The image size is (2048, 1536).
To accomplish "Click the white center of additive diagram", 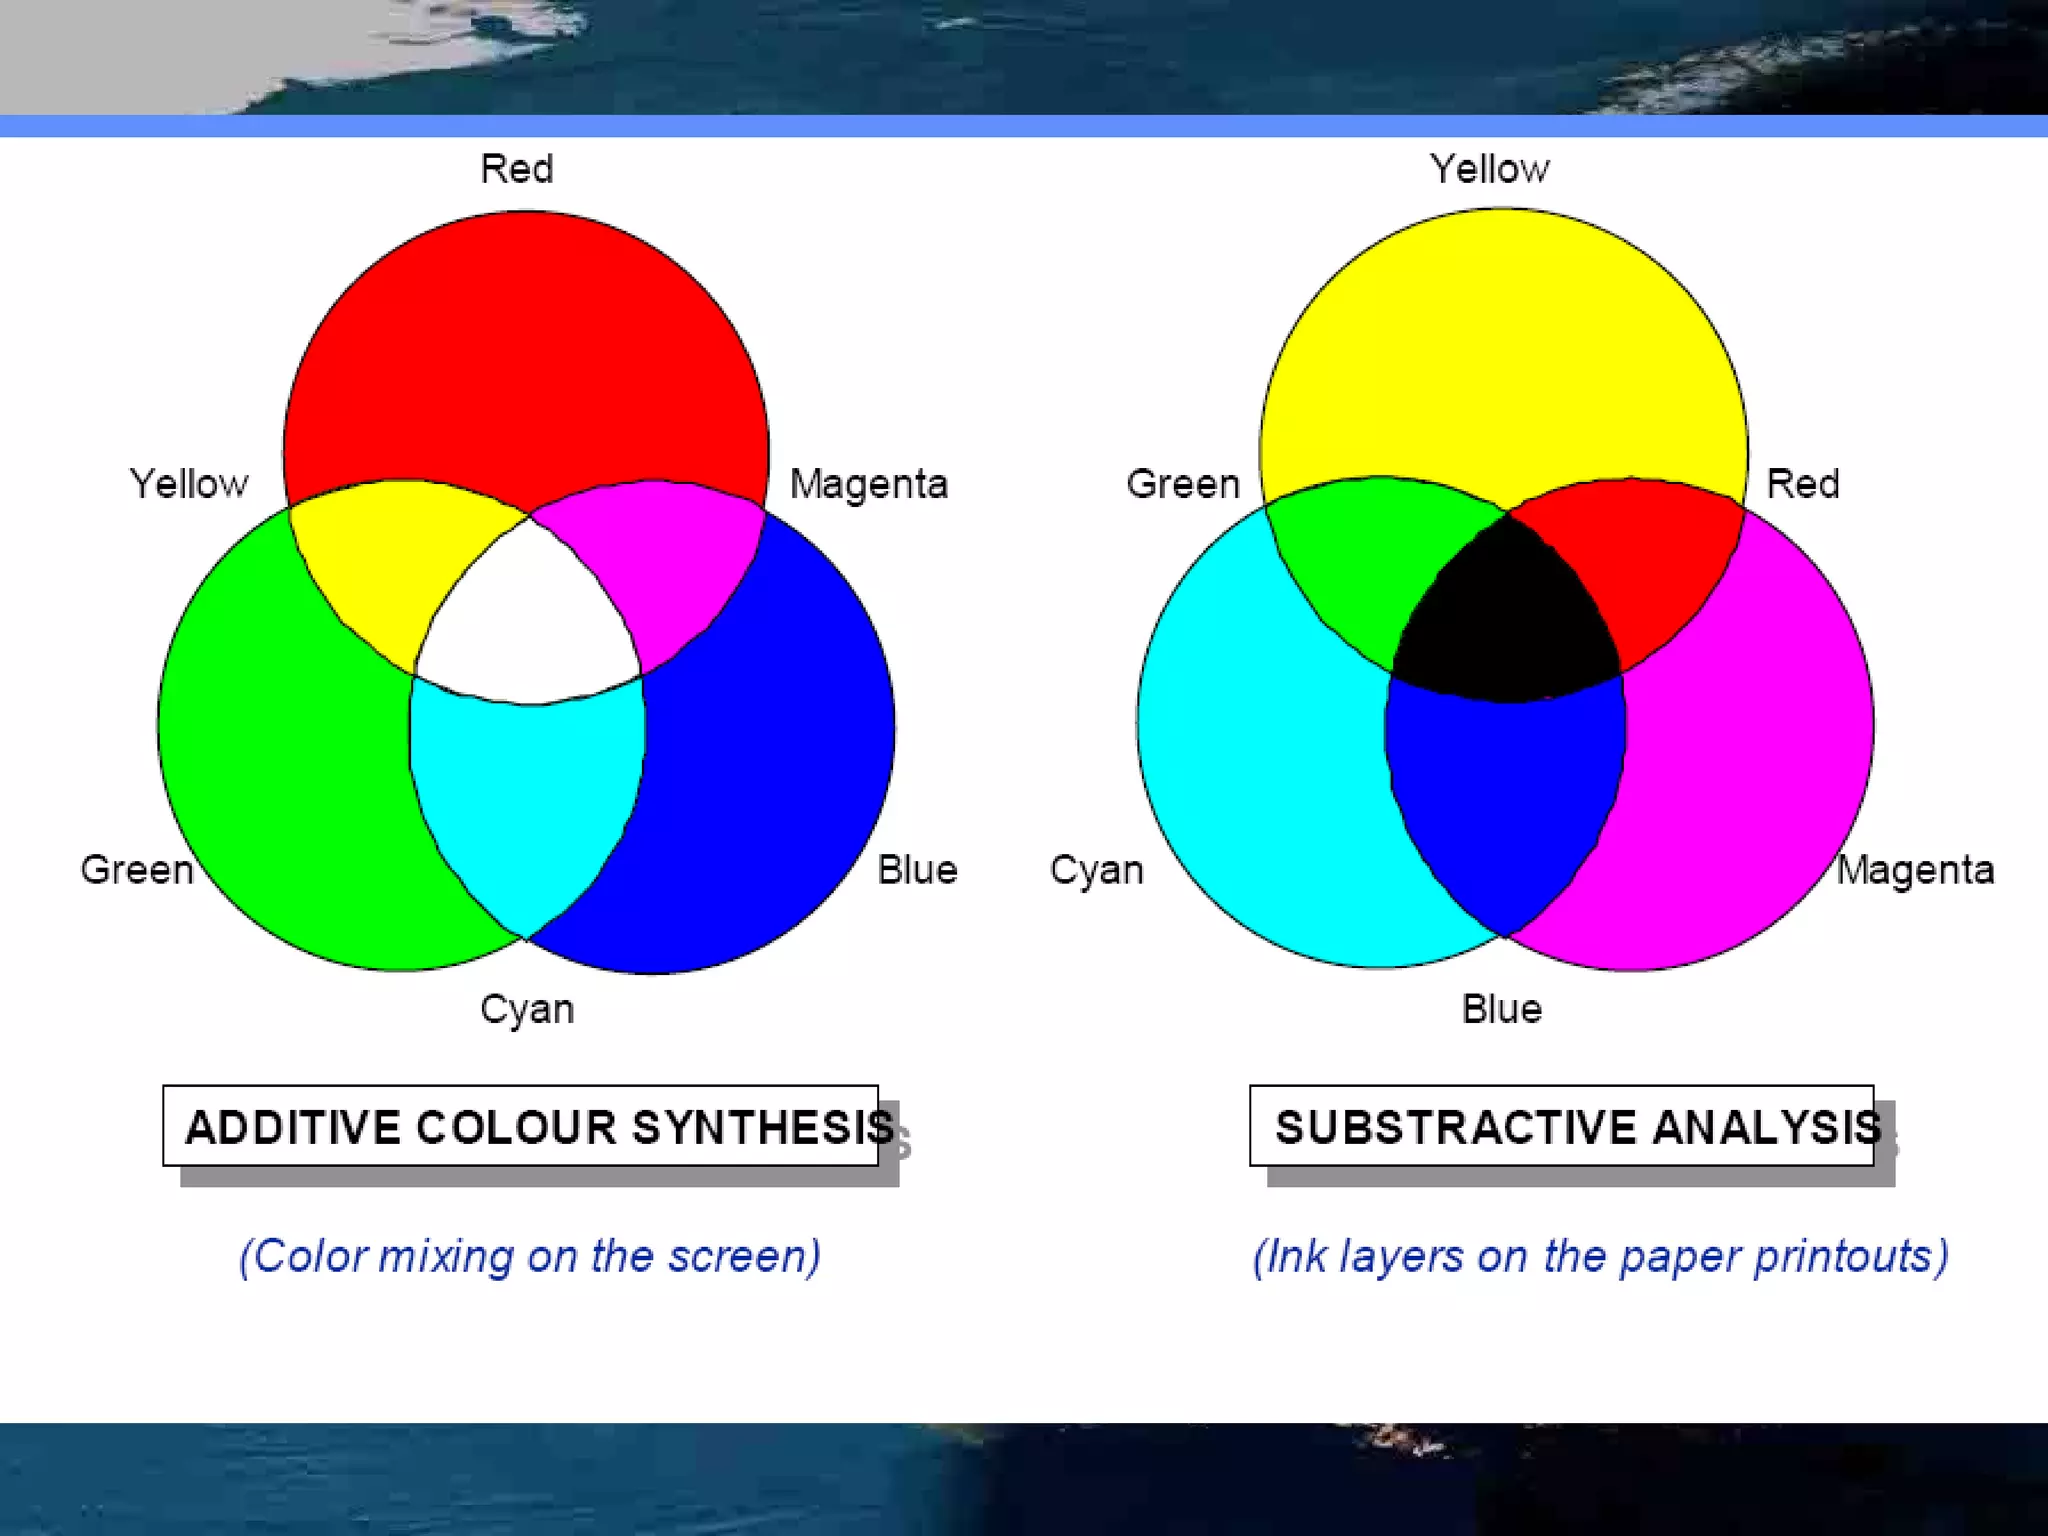I will click(x=528, y=620).
